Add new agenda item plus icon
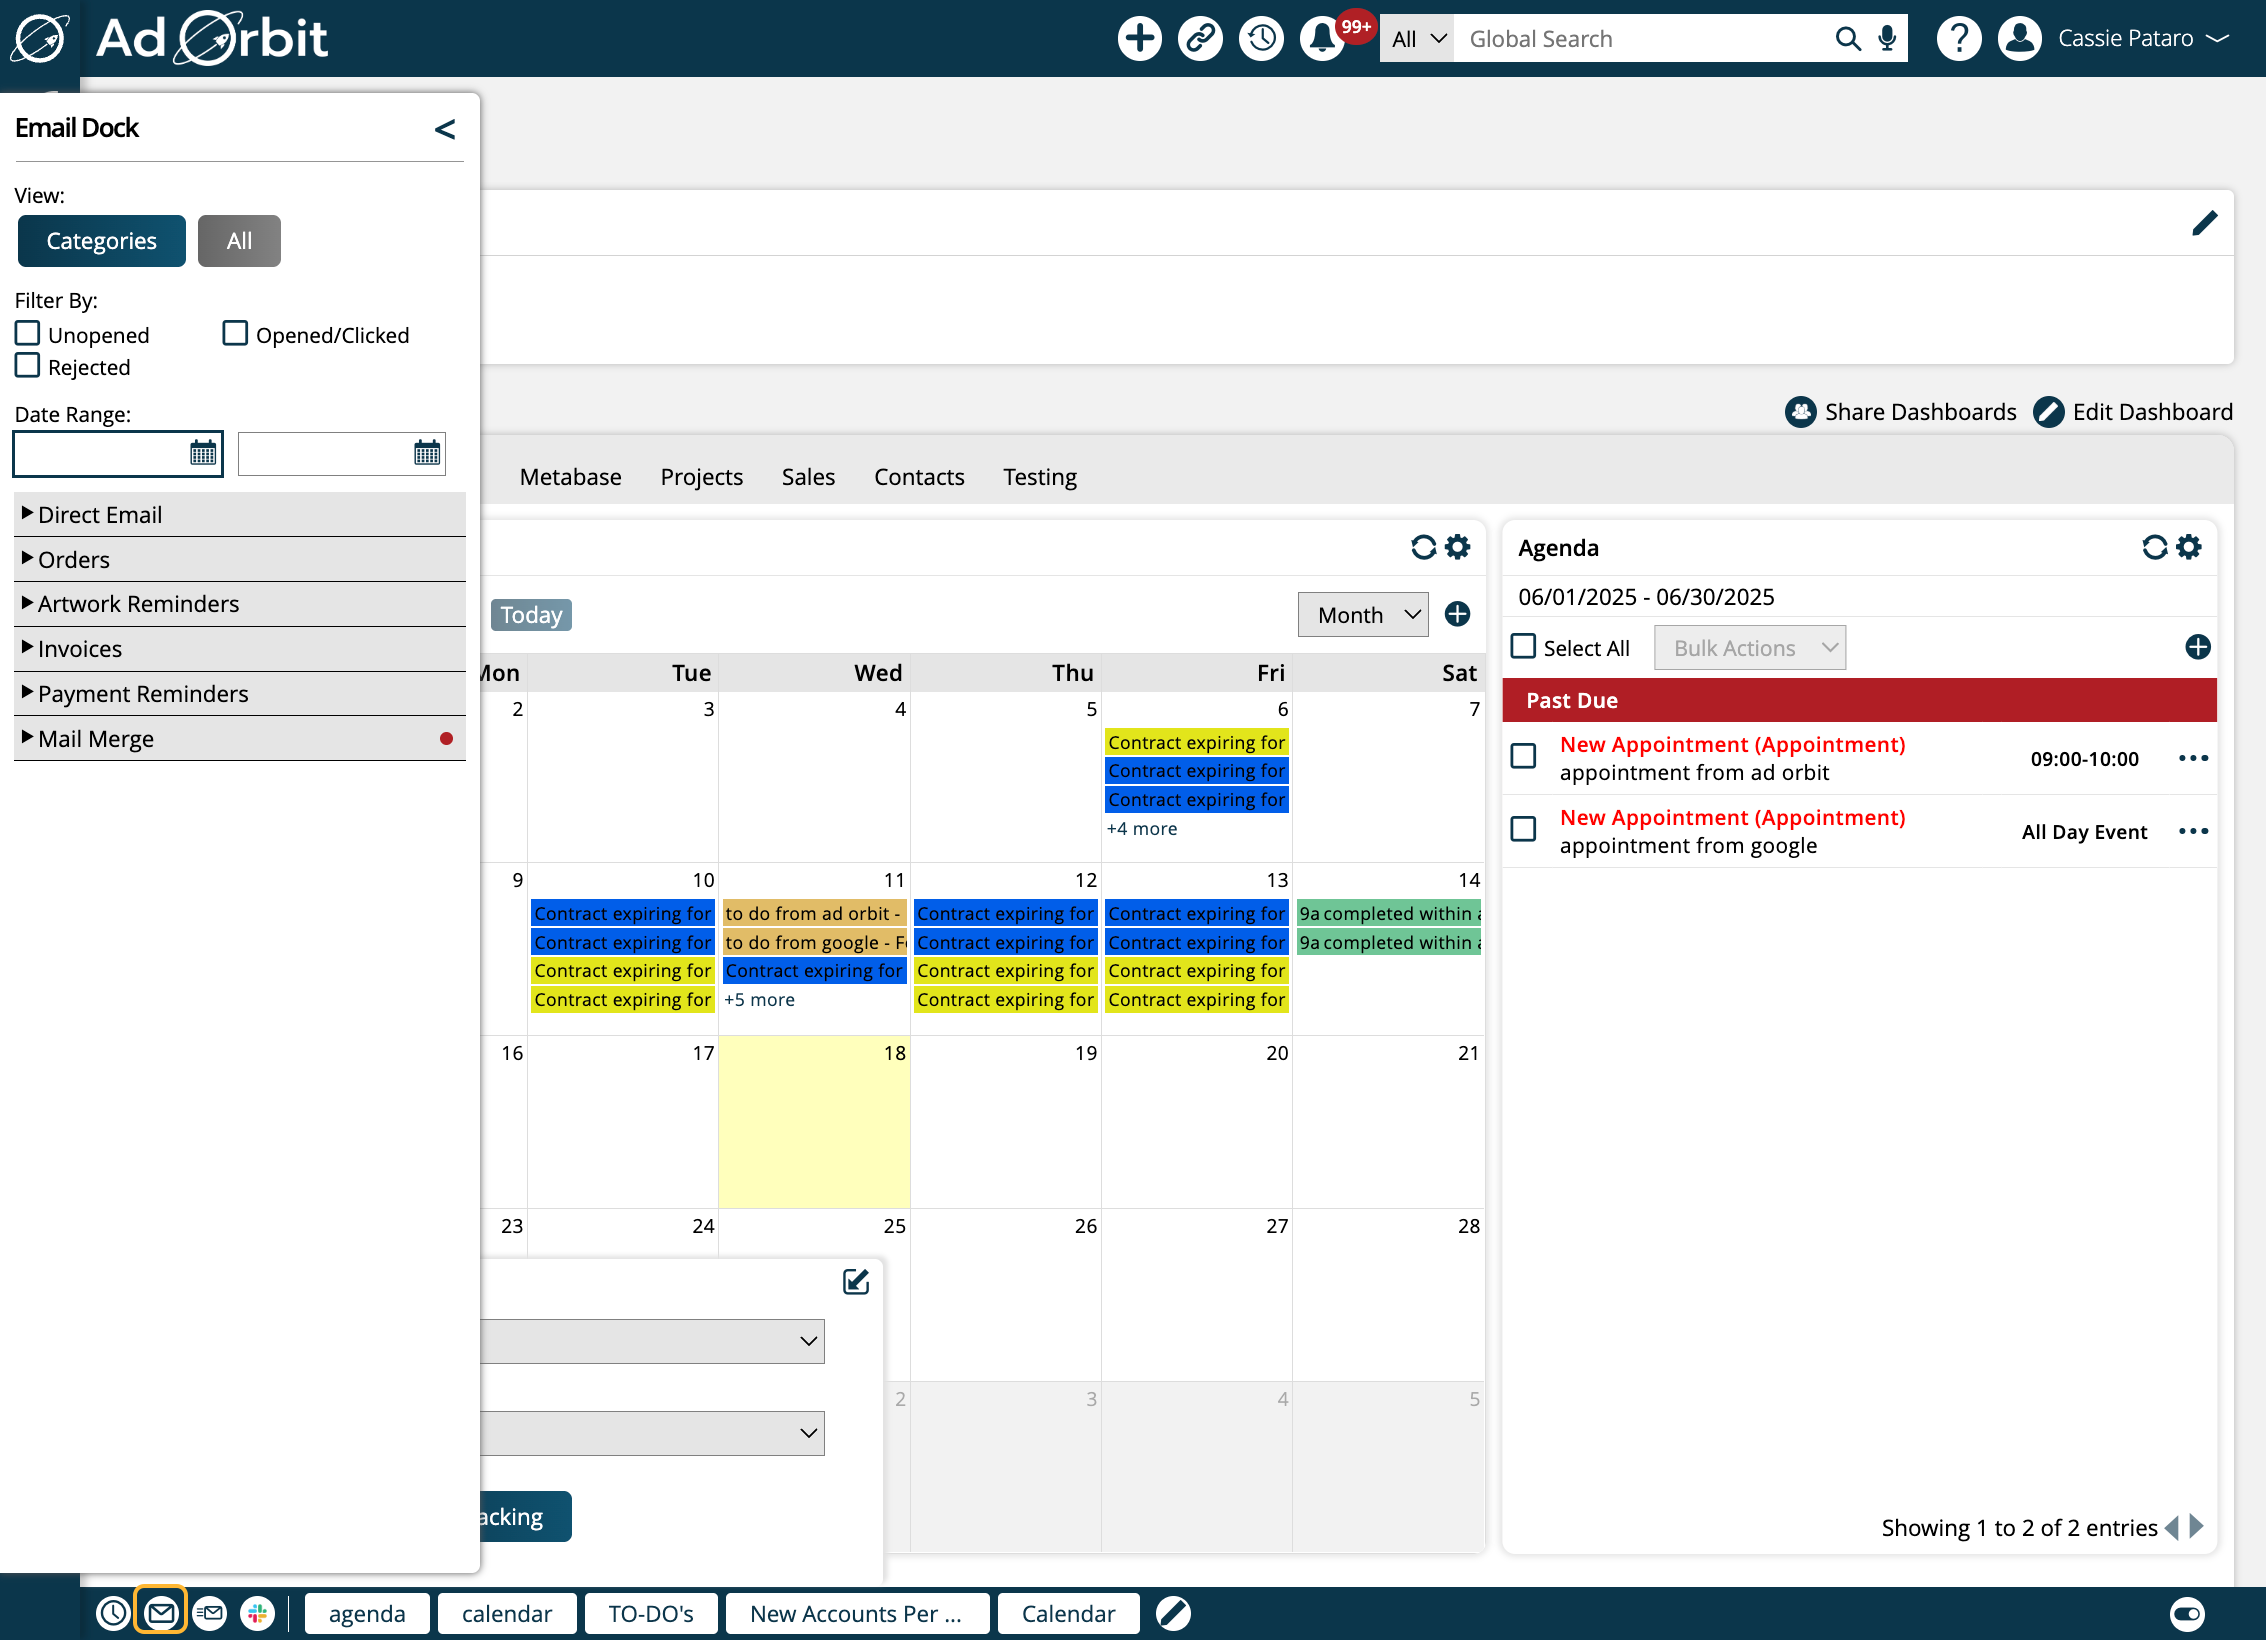2266x1640 pixels. [2197, 647]
